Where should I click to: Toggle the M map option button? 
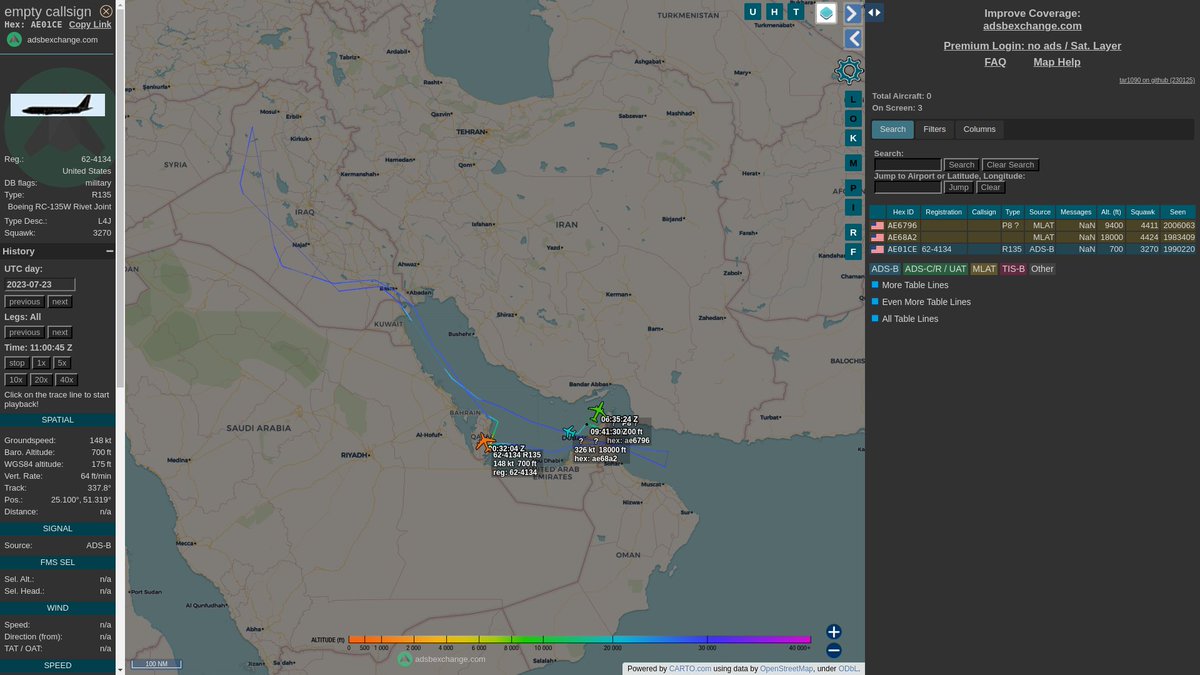[853, 162]
